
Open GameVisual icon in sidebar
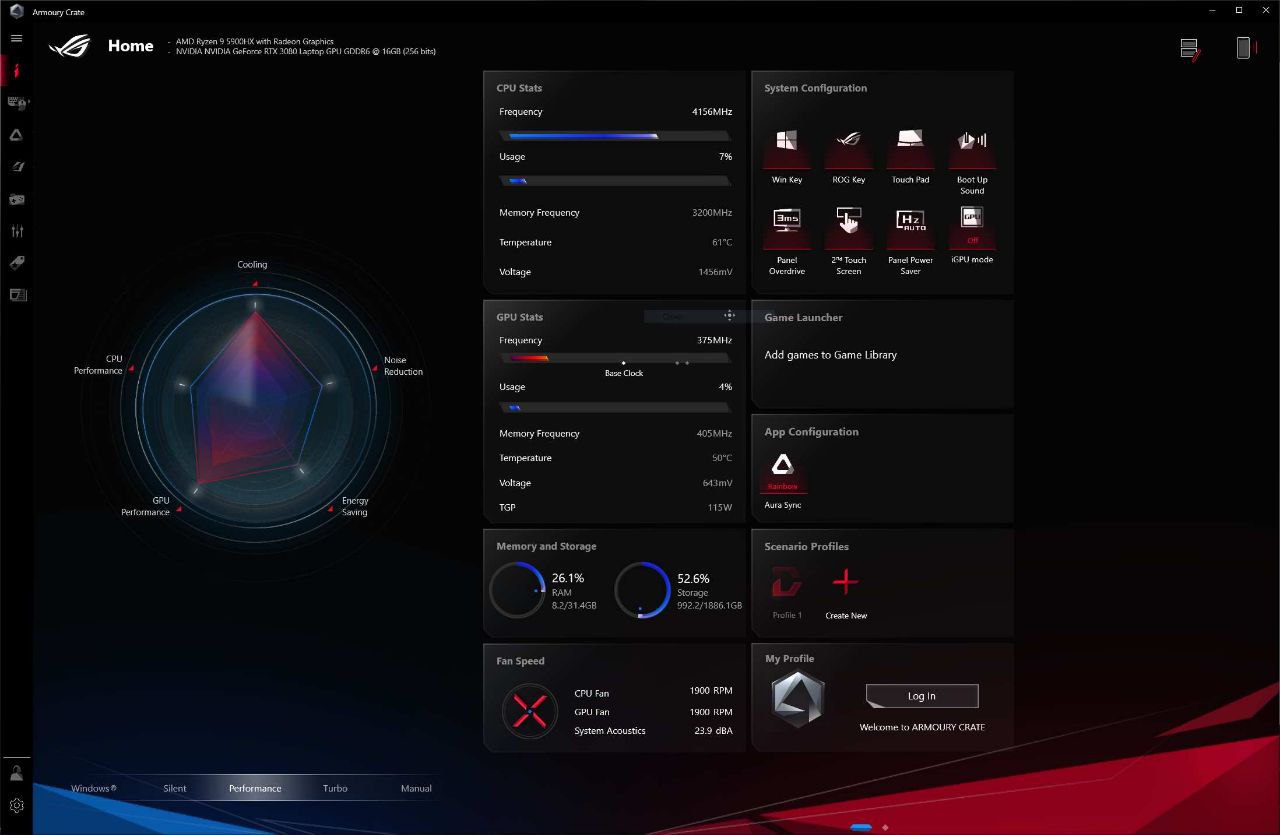[x=17, y=167]
